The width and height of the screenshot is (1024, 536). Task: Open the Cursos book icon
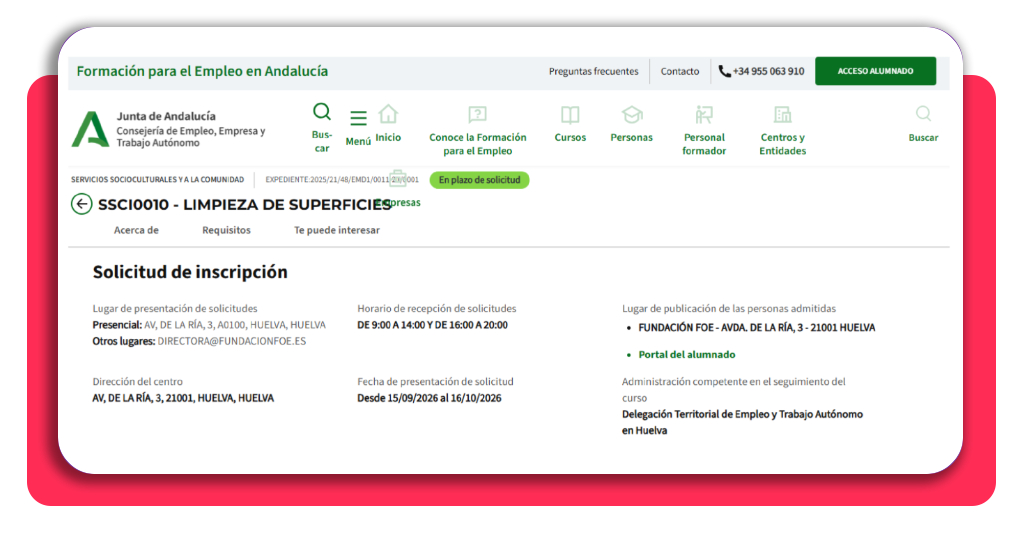click(570, 115)
